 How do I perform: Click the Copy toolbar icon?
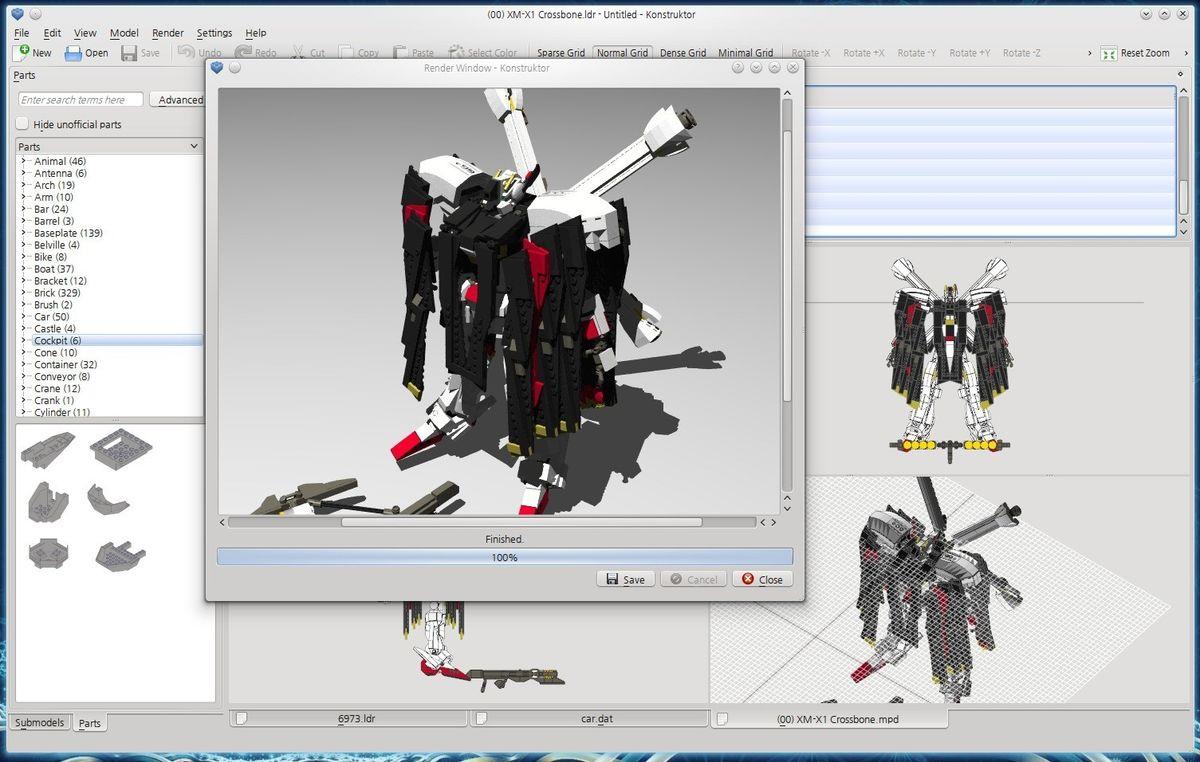346,53
